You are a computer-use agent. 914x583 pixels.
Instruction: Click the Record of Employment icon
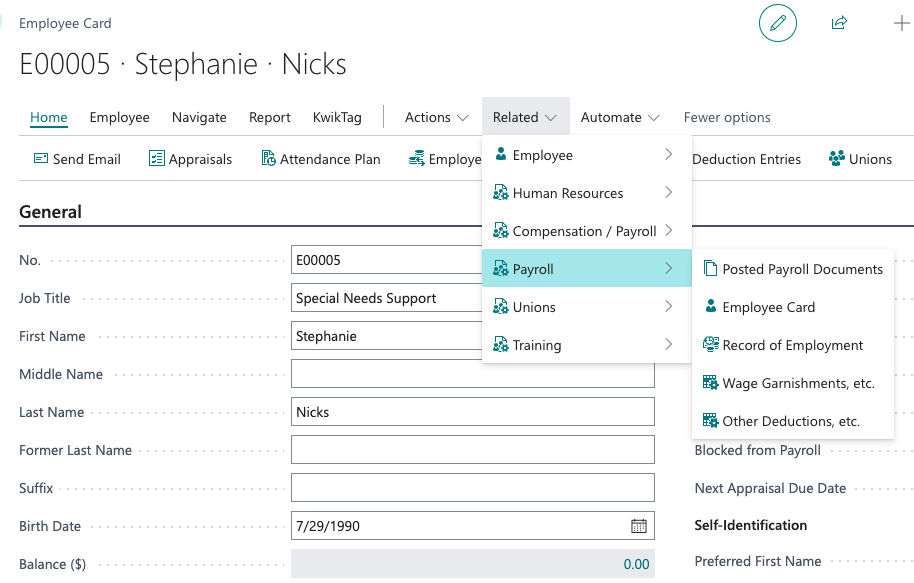coord(711,345)
